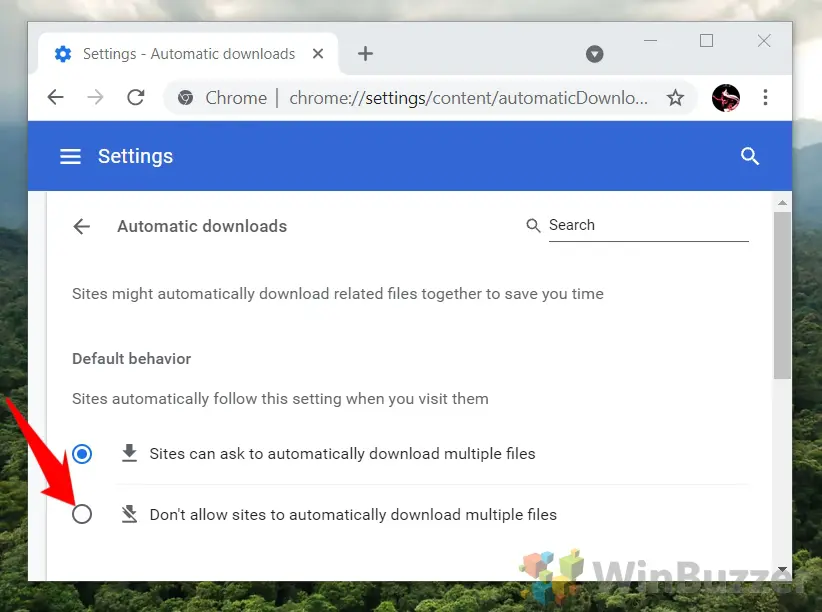The image size is (822, 612).
Task: Go back using the arrow beside Automatic downloads
Action: [82, 227]
